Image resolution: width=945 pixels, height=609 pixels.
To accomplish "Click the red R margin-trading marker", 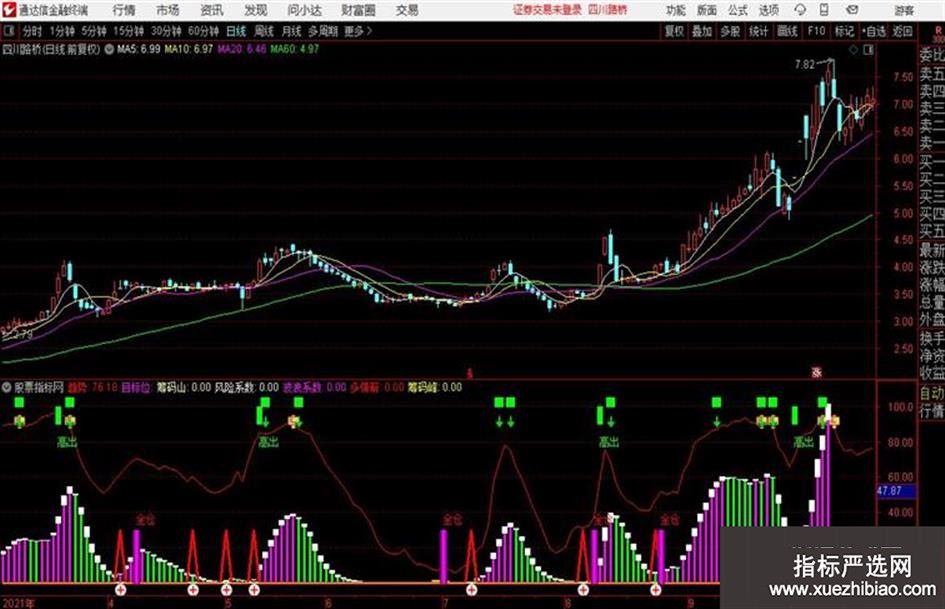I will tap(938, 31).
